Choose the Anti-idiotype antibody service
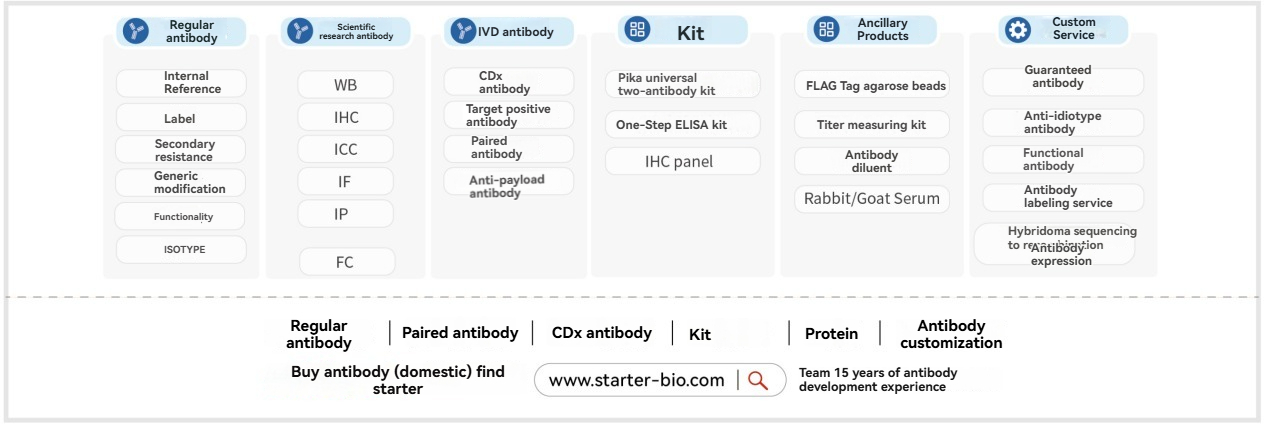 [1062, 122]
